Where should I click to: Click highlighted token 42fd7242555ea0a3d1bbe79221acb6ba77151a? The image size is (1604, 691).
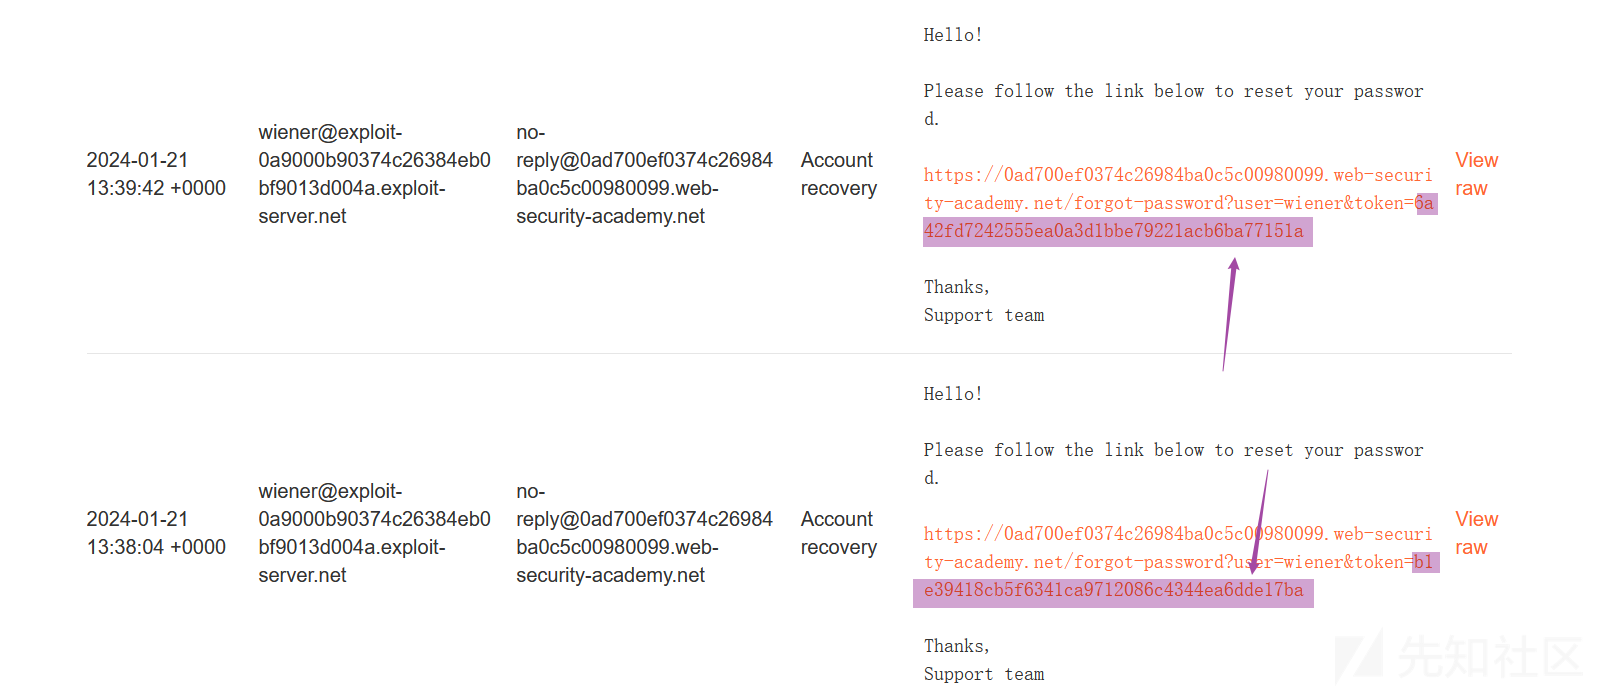[x=1114, y=231]
